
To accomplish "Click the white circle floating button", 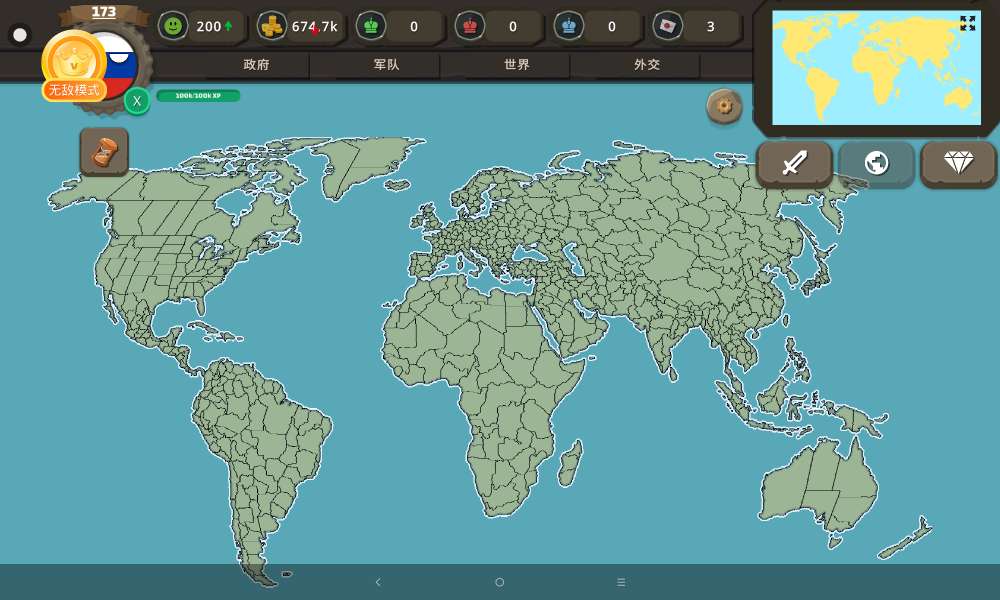I will click(20, 34).
